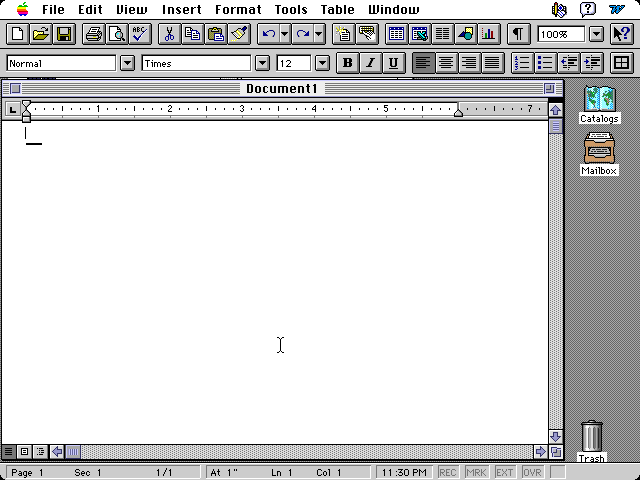Open the Borders toolbar icon
This screenshot has width=640, height=480.
pos(621,63)
